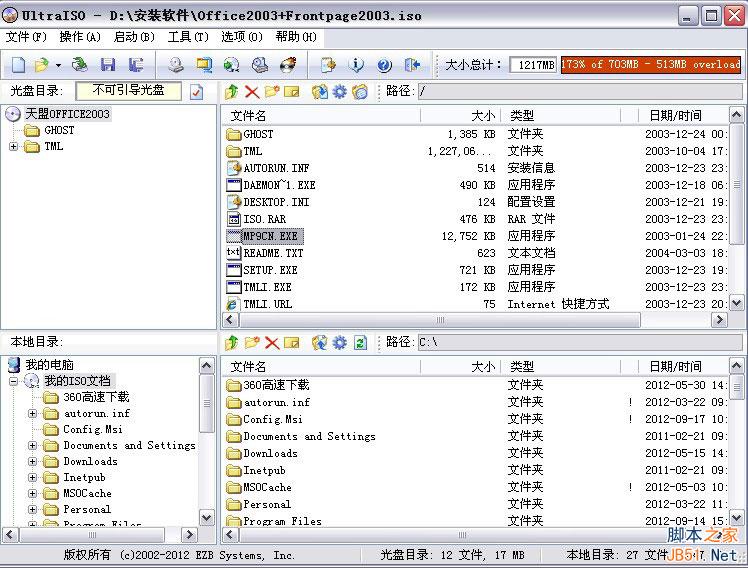Click the Exit toolbar icon

[x=412, y=64]
